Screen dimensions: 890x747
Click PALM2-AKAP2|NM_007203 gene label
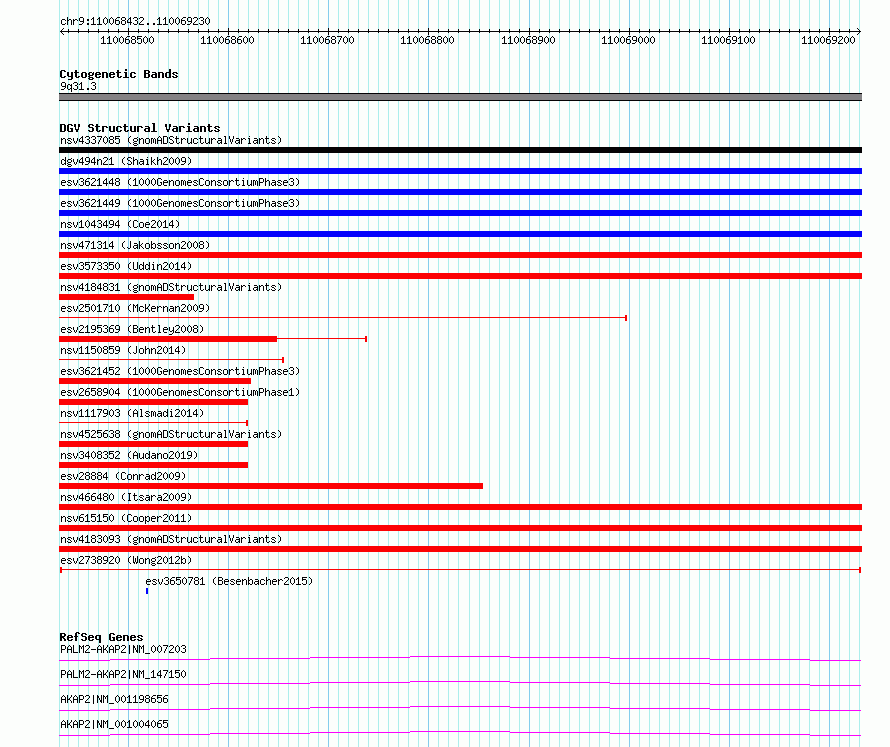[123, 649]
